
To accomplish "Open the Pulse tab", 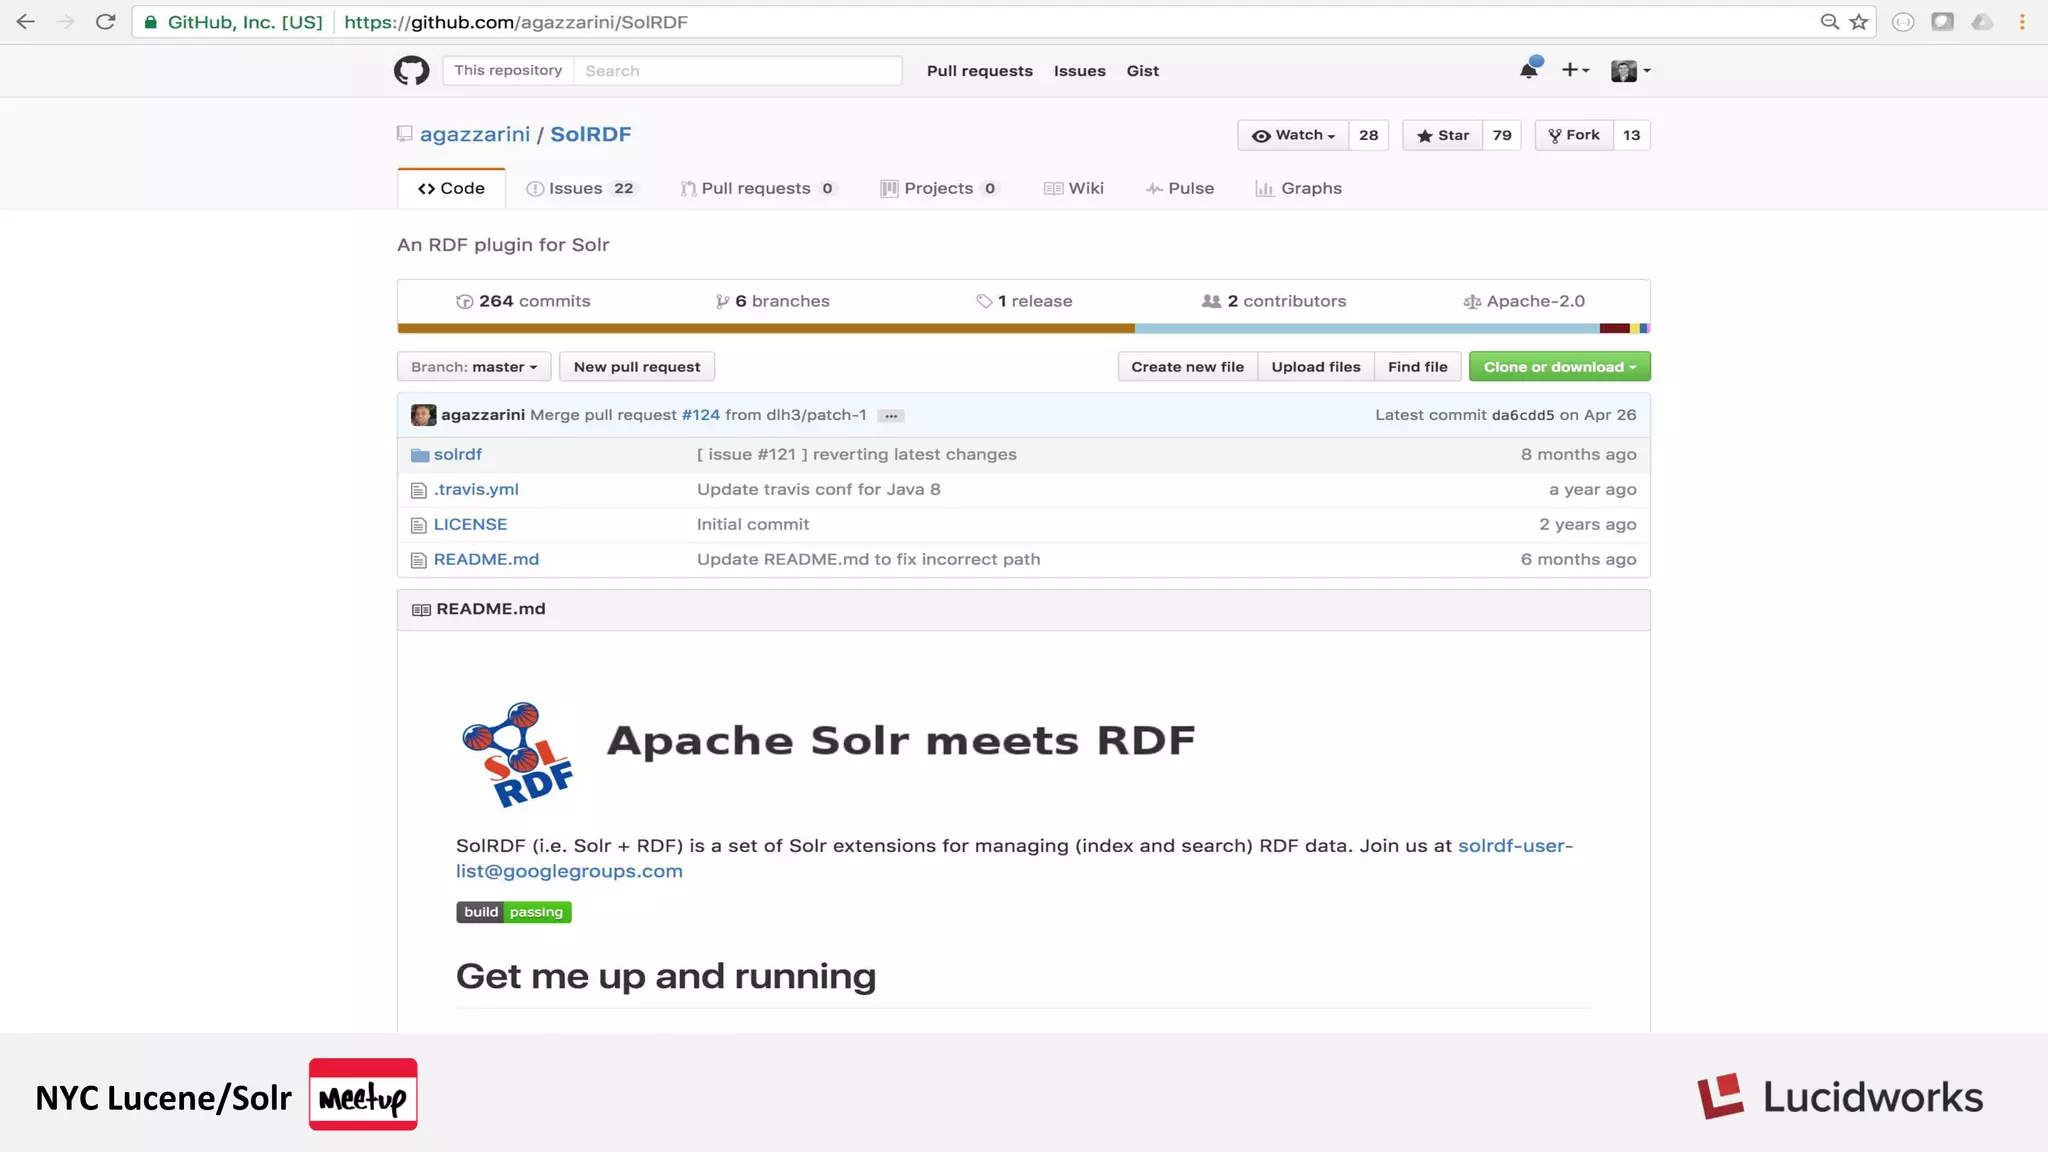I will 1180,188.
